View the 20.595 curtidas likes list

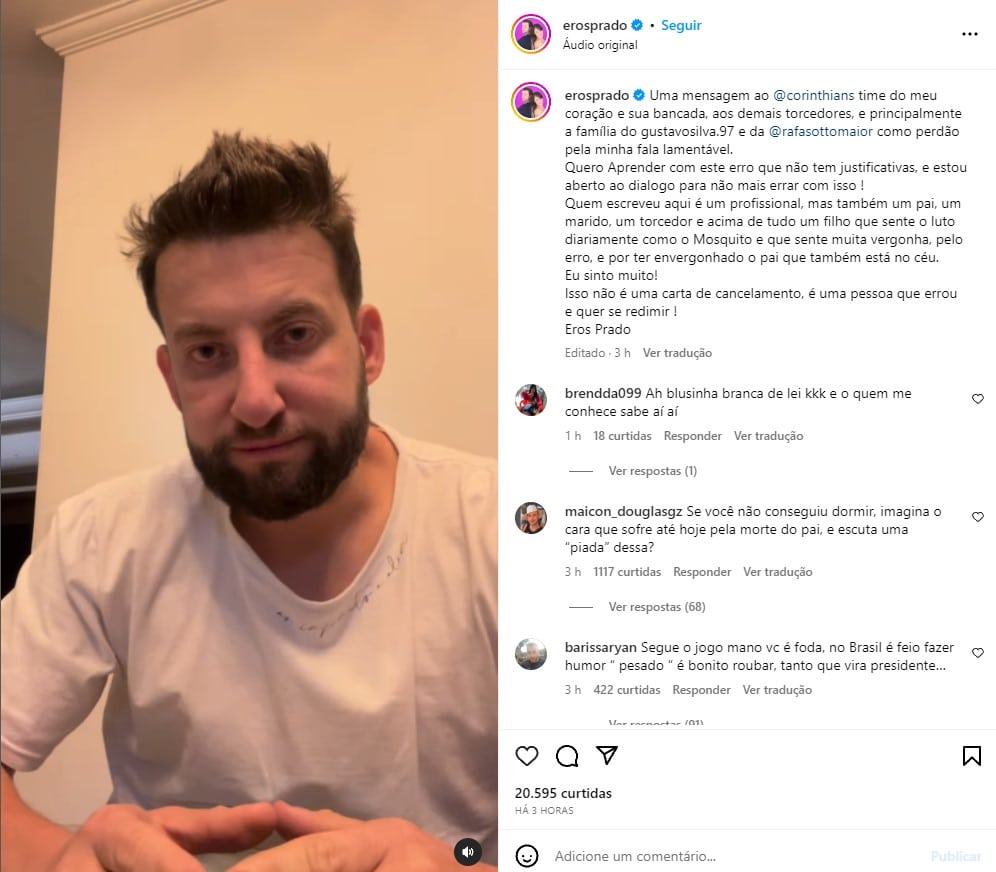tap(563, 793)
